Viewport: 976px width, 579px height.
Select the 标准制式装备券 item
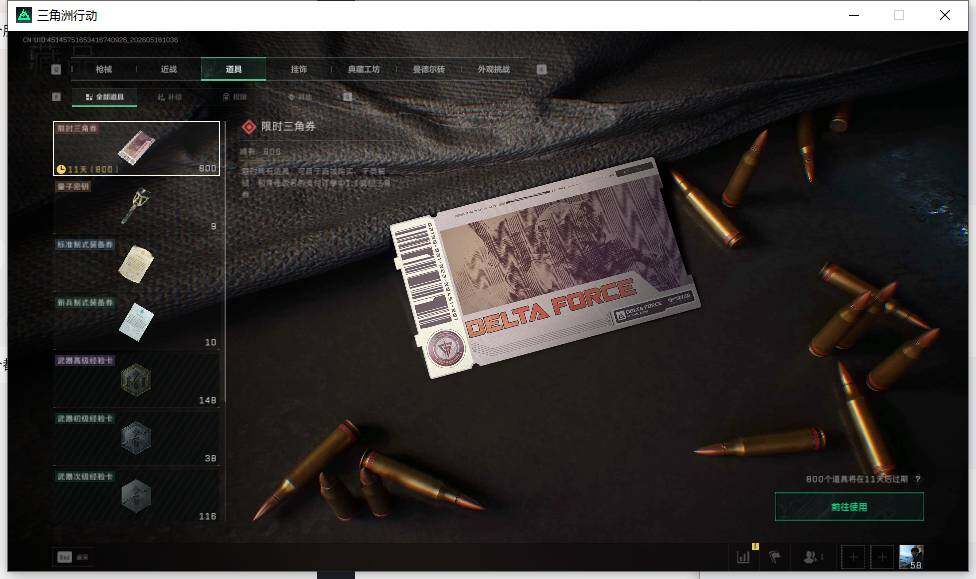[x=136, y=264]
